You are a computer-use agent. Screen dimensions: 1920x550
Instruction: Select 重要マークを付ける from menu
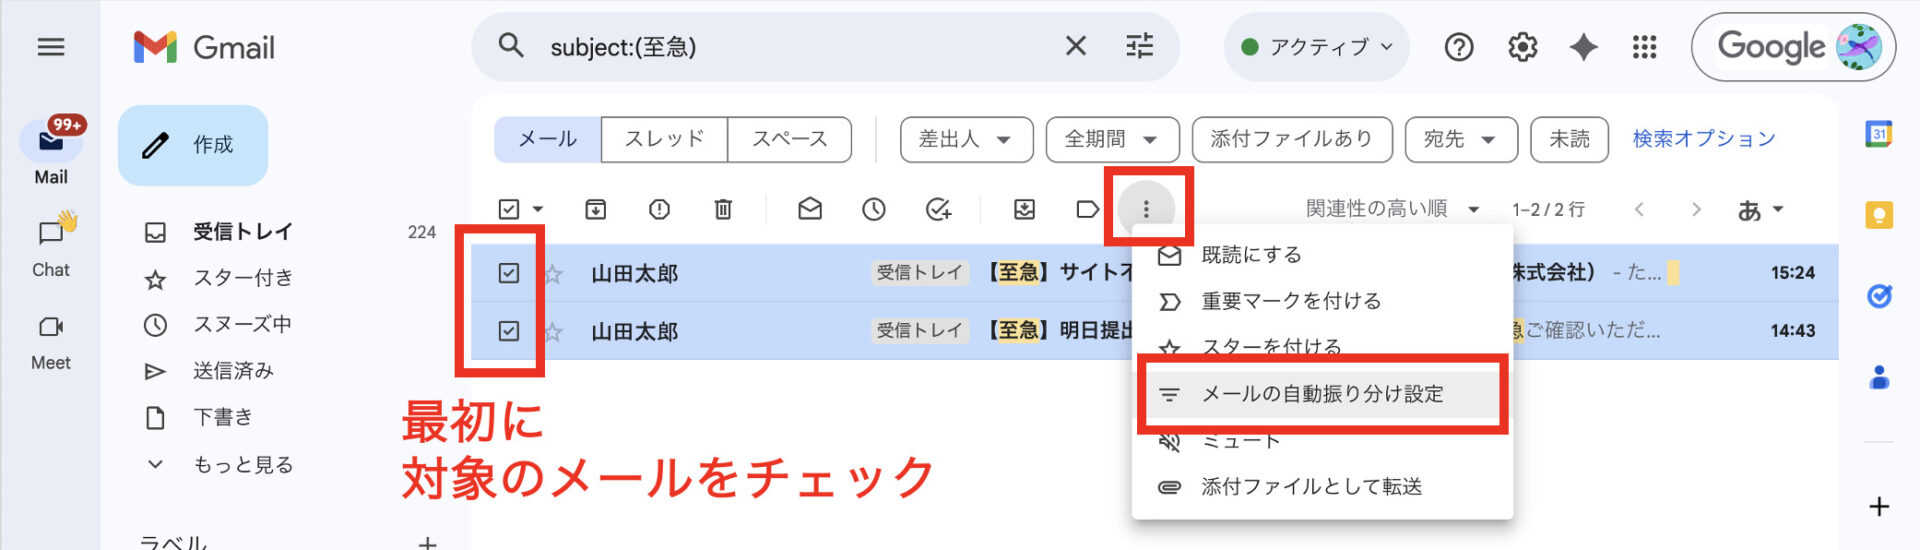point(1322,301)
